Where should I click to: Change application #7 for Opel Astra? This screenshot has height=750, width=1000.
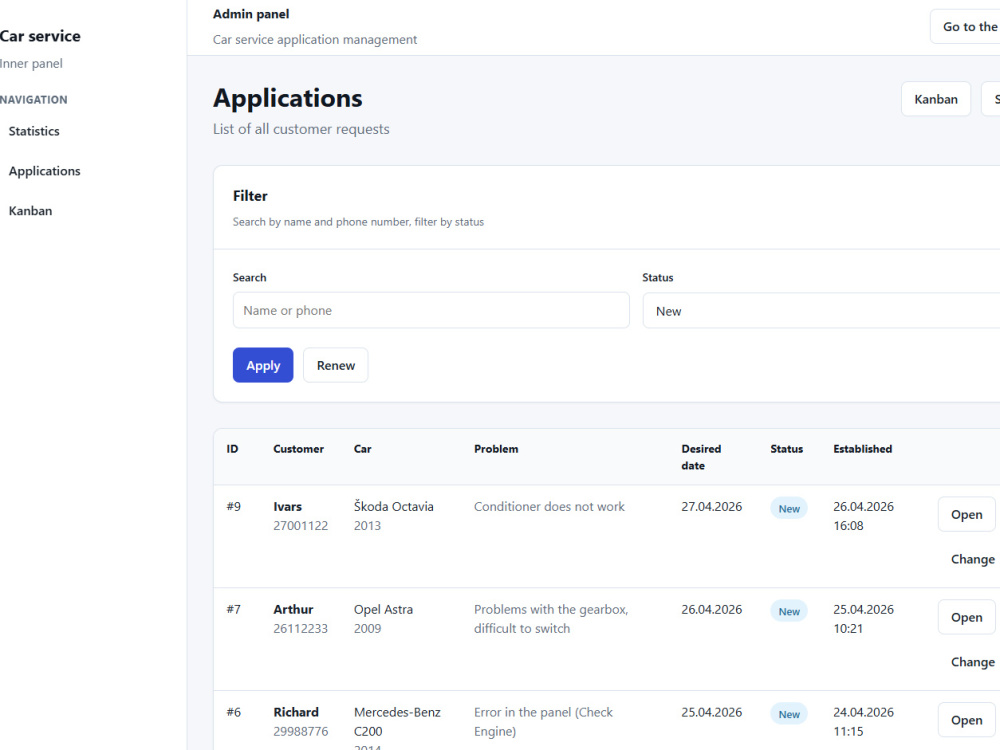click(x=973, y=661)
